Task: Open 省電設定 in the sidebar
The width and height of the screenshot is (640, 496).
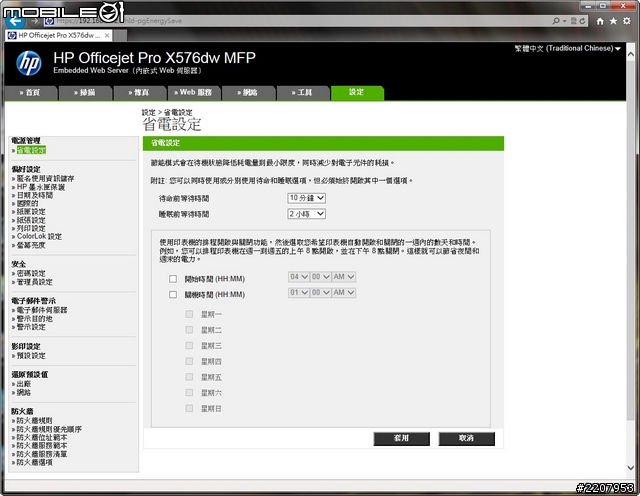Action: coord(31,150)
